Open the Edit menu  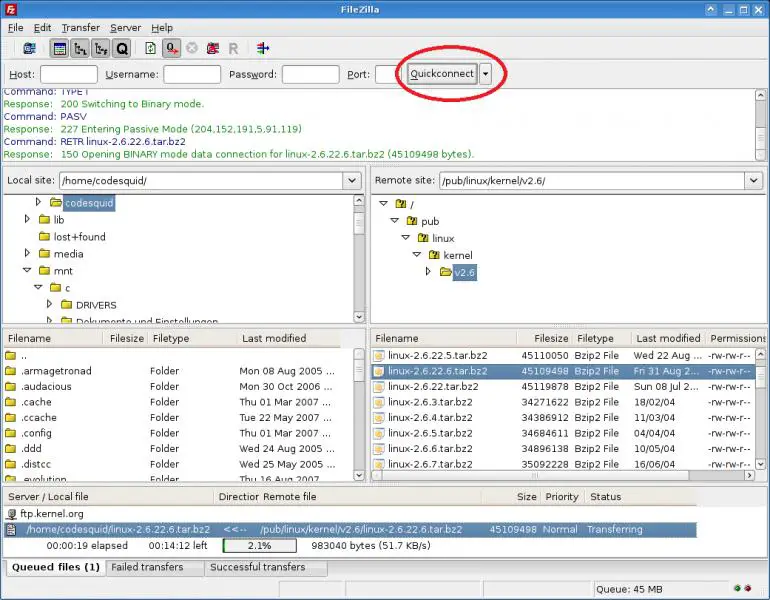42,28
